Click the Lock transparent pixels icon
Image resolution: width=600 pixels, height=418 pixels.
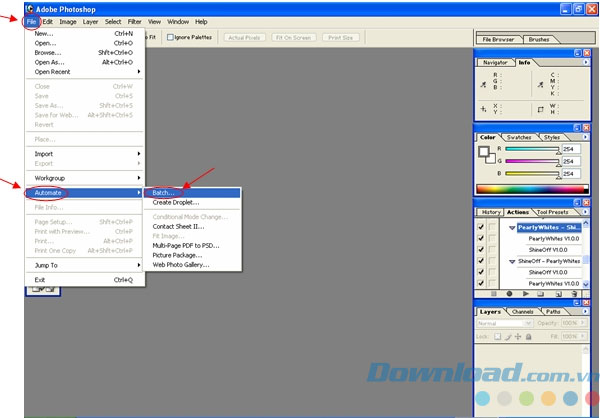[x=497, y=336]
